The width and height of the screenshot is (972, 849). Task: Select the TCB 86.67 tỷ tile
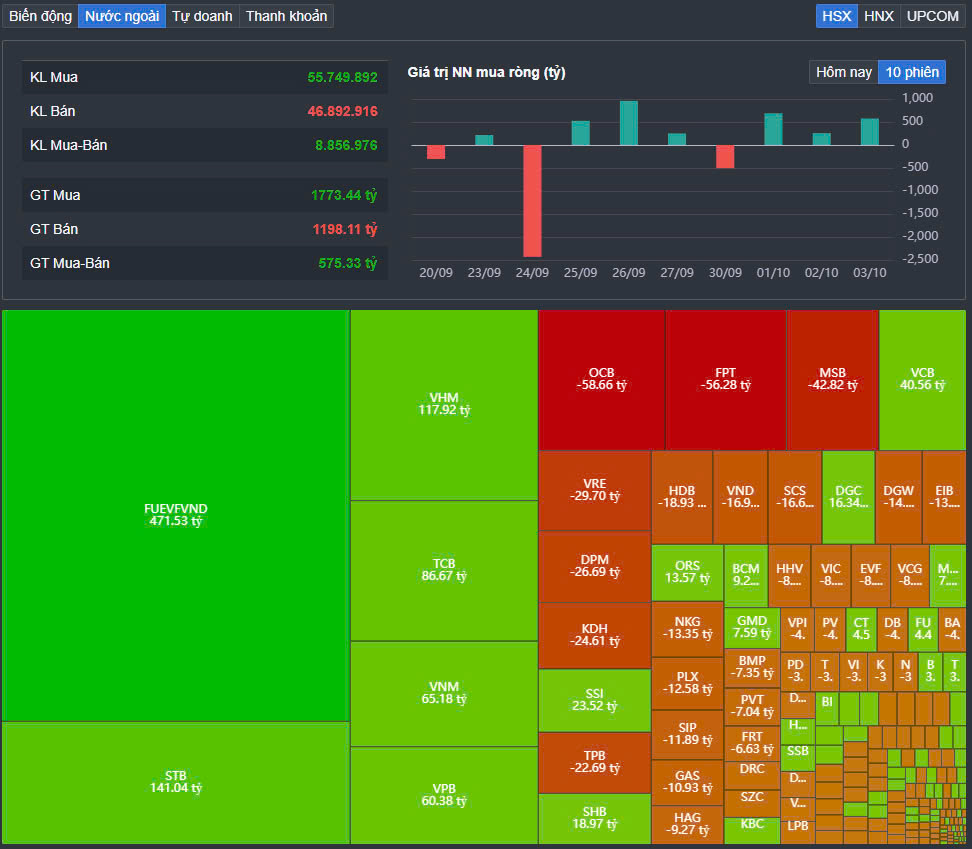click(444, 570)
